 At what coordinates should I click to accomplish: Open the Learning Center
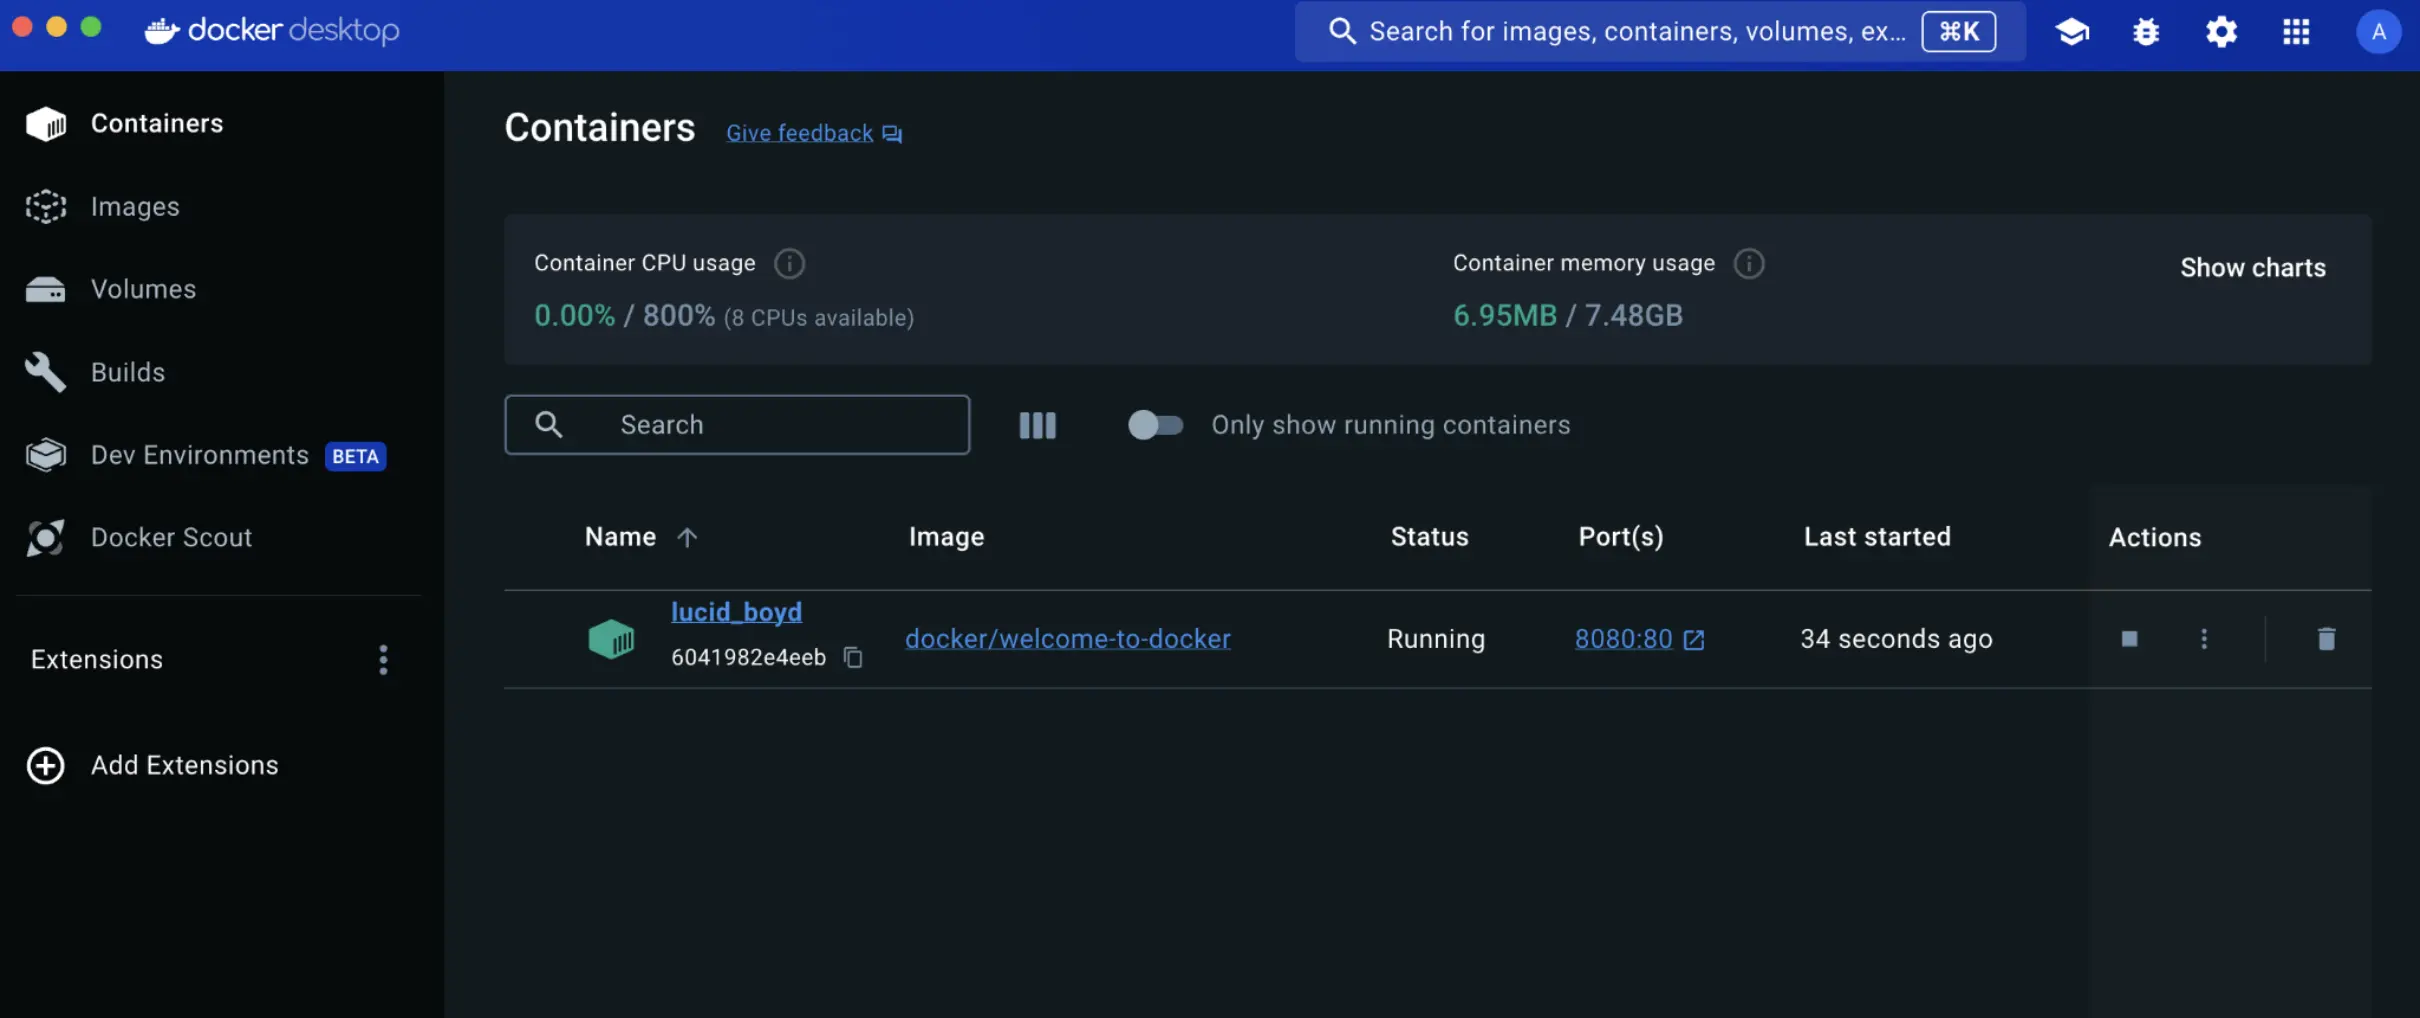[x=2072, y=31]
